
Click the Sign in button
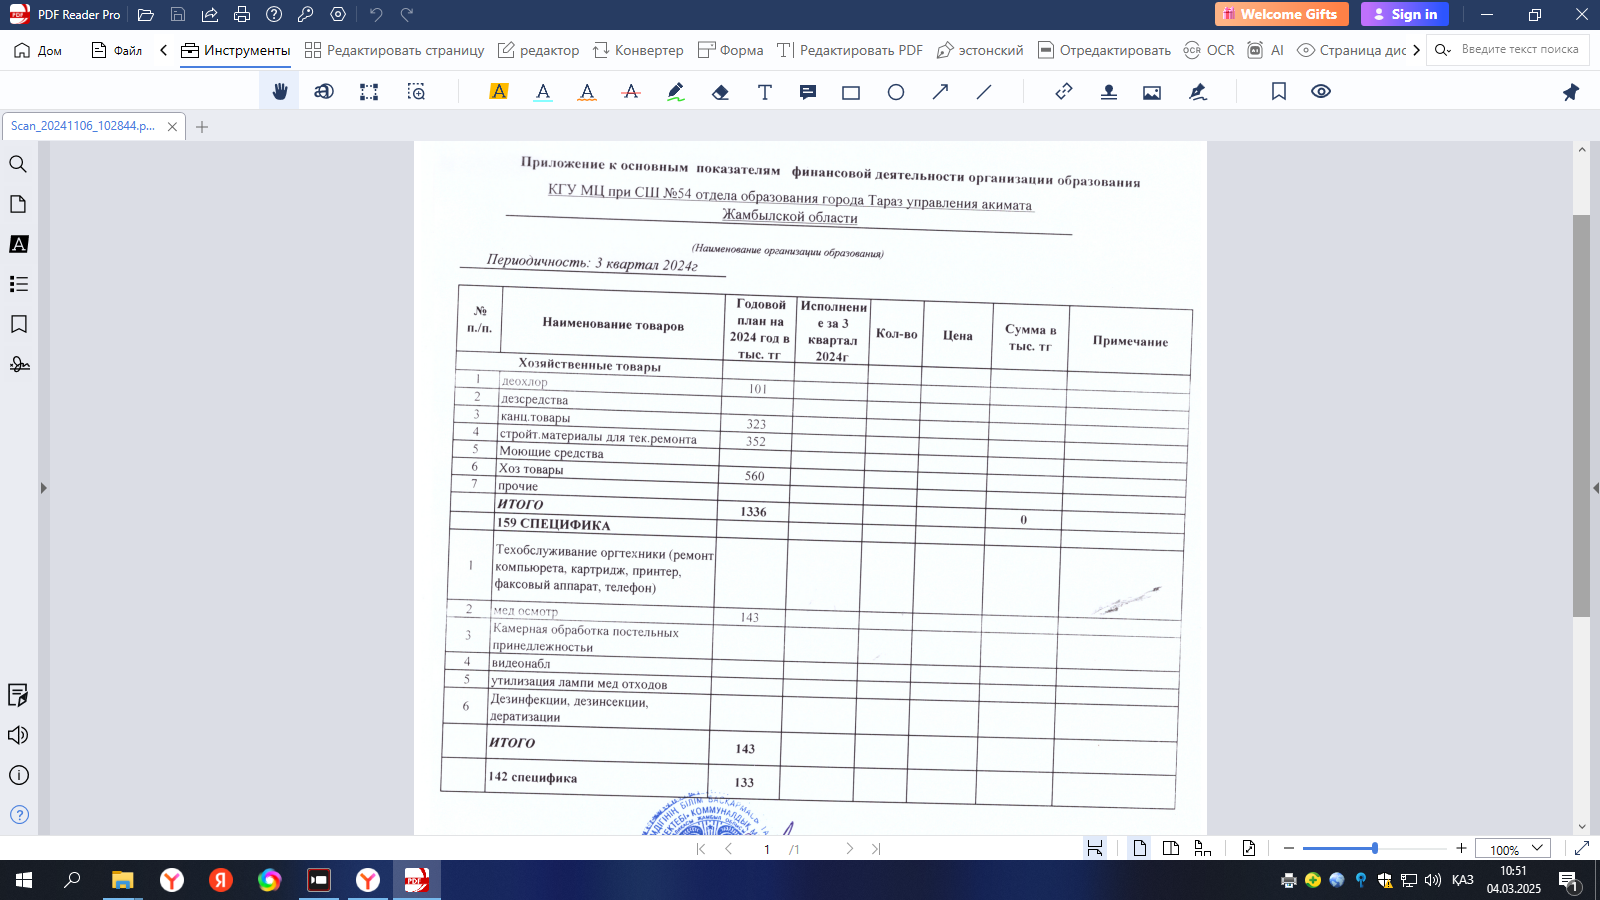(1405, 14)
